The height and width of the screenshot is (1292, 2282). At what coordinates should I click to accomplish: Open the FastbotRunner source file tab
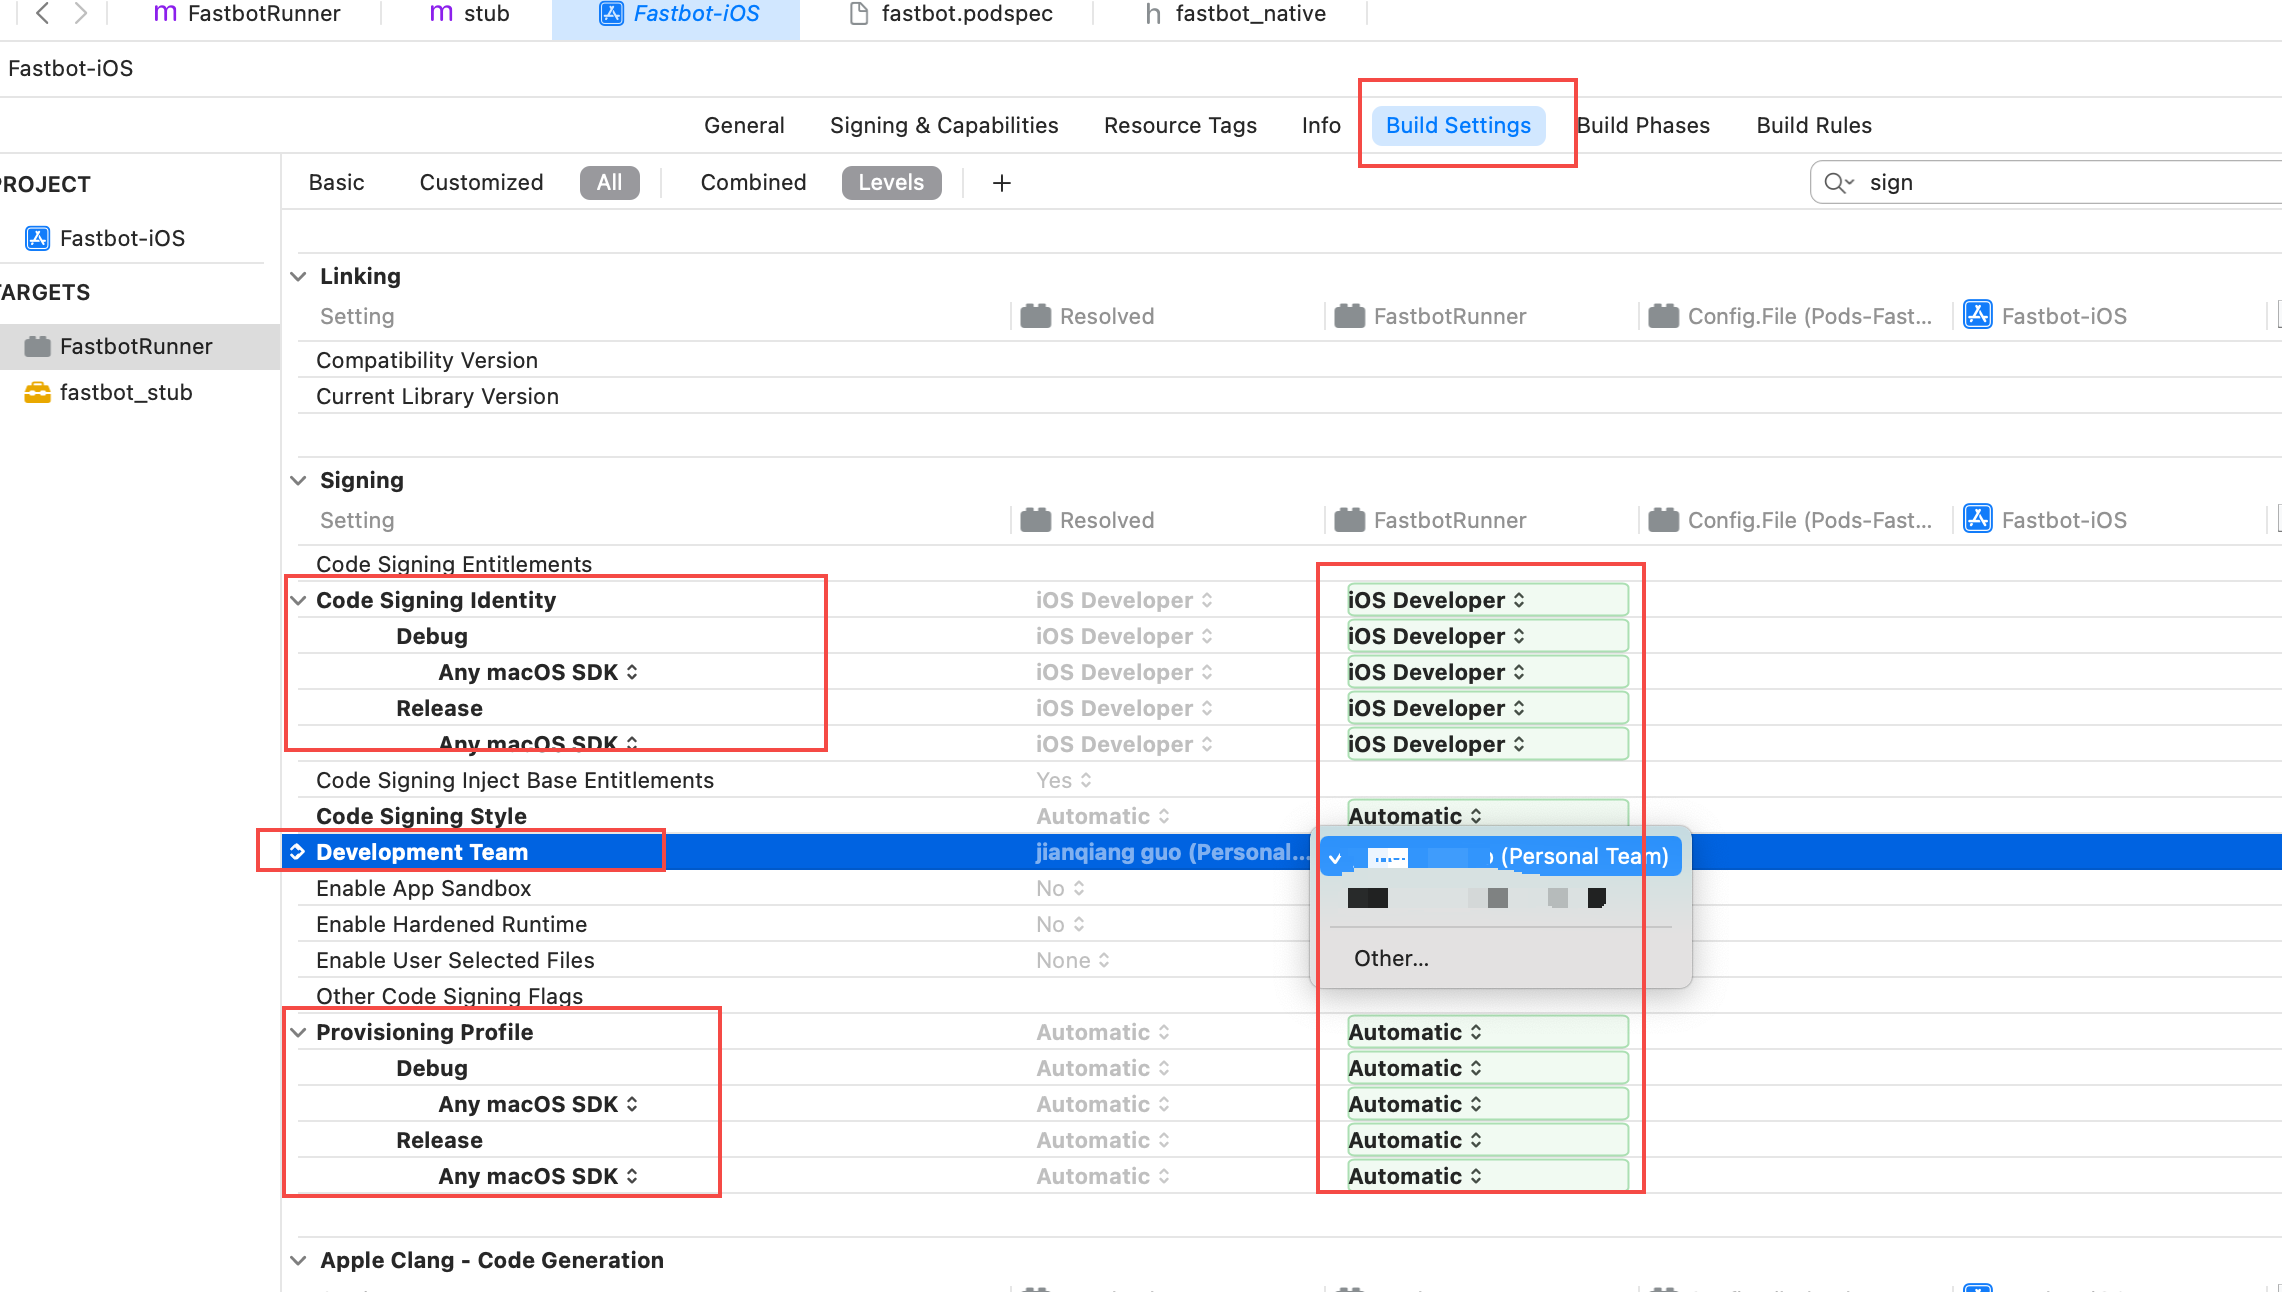[x=247, y=14]
